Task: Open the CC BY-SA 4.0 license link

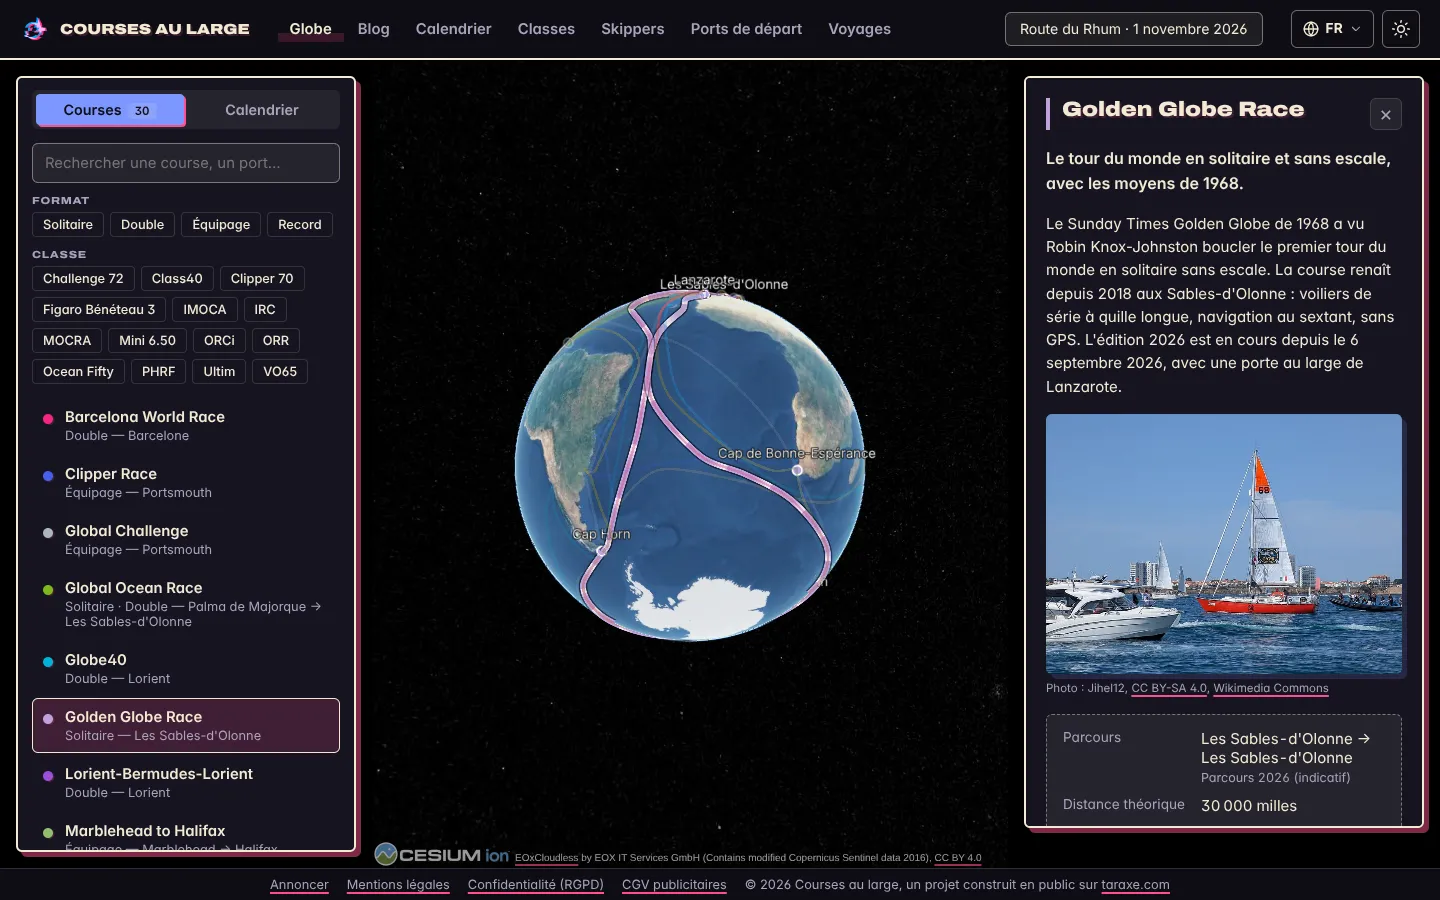Action: point(1169,688)
